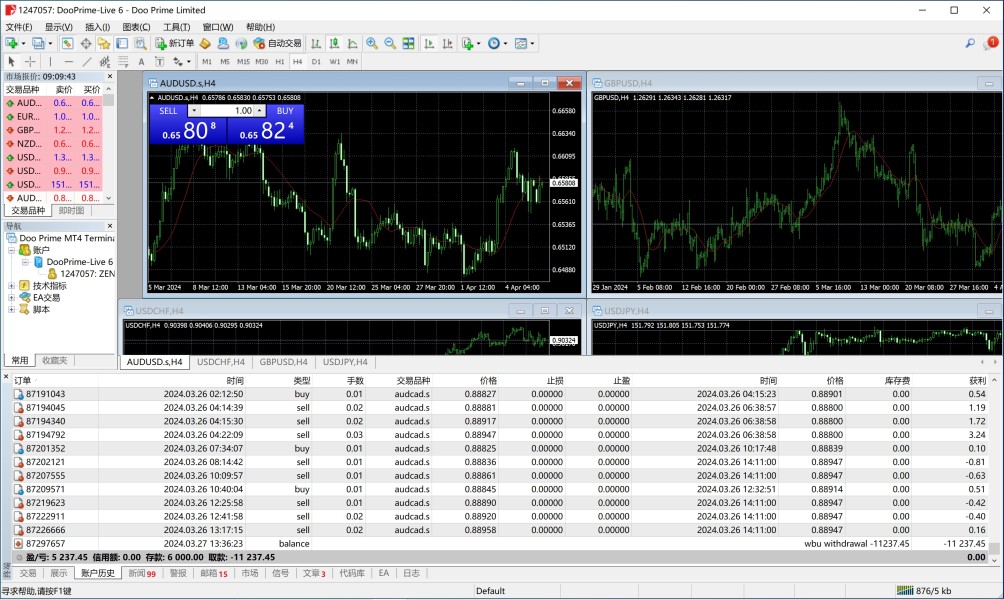Switch to the USDCHF,H4 chart tab

tap(220, 362)
